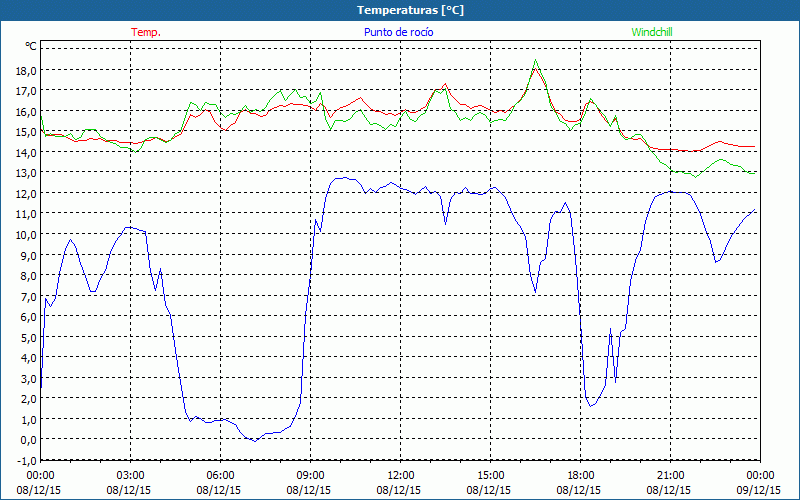Select the green "Windchill" legend label

[x=654, y=32]
